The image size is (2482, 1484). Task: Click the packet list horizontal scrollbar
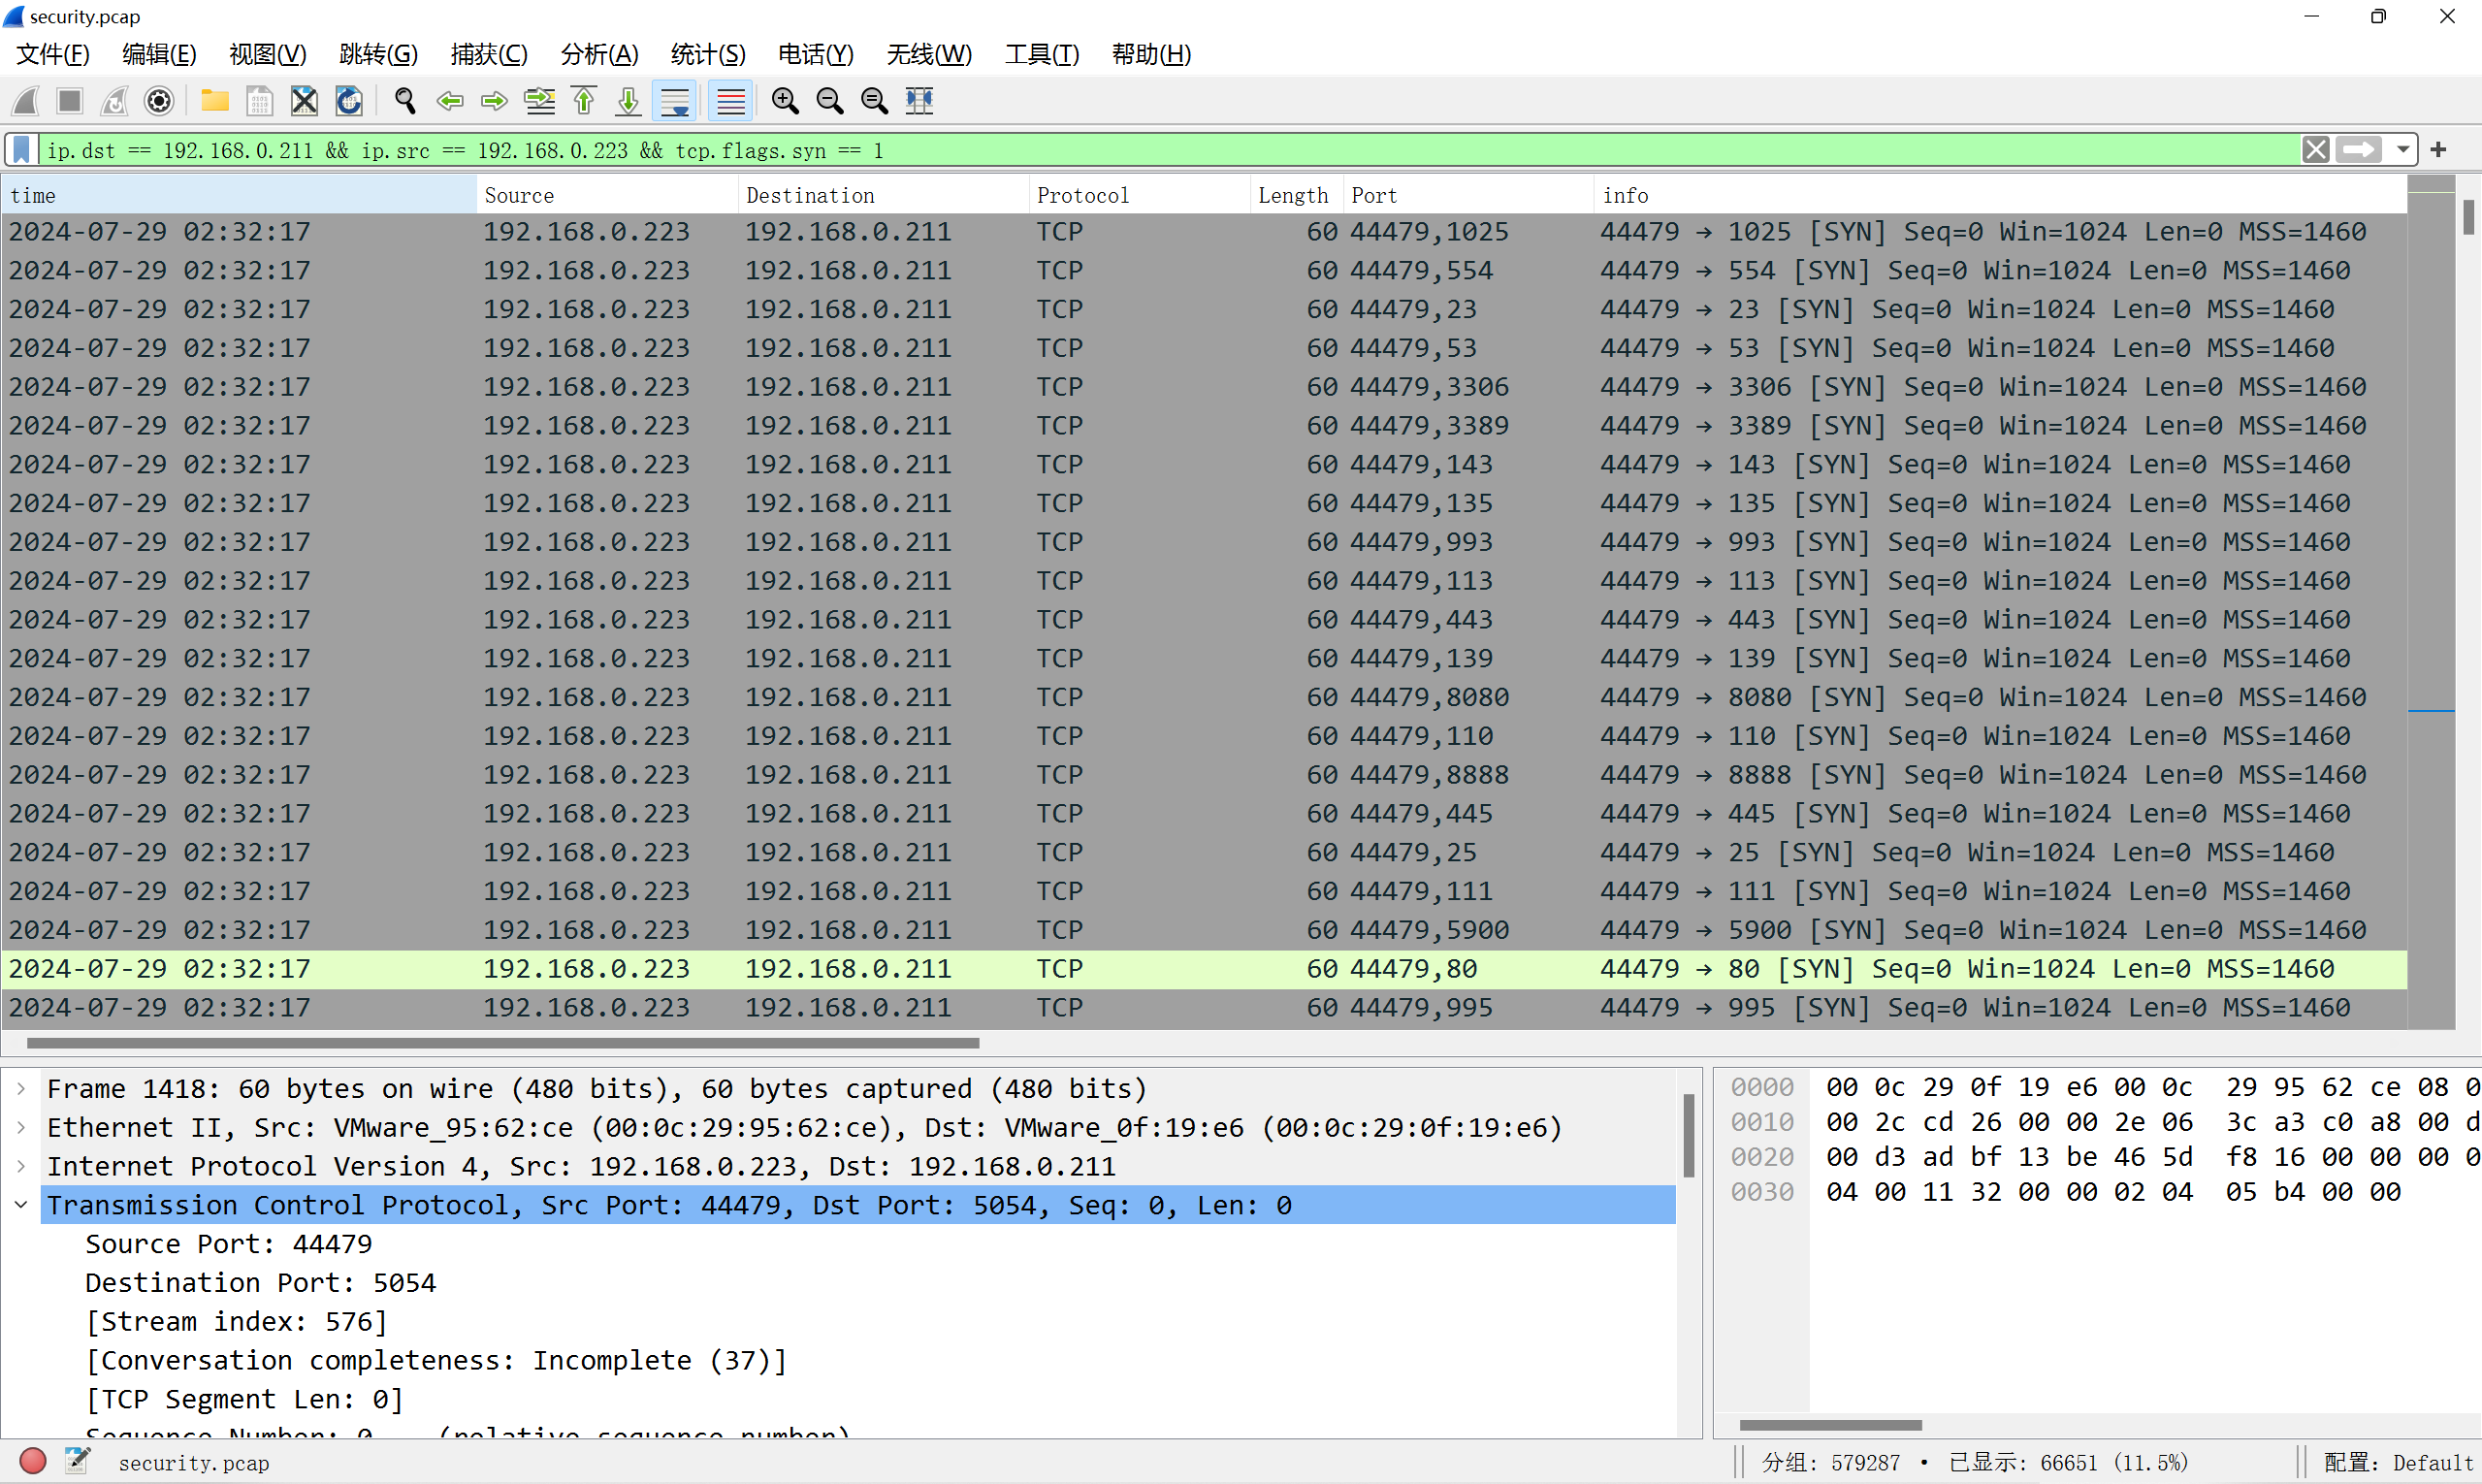pyautogui.click(x=503, y=1043)
